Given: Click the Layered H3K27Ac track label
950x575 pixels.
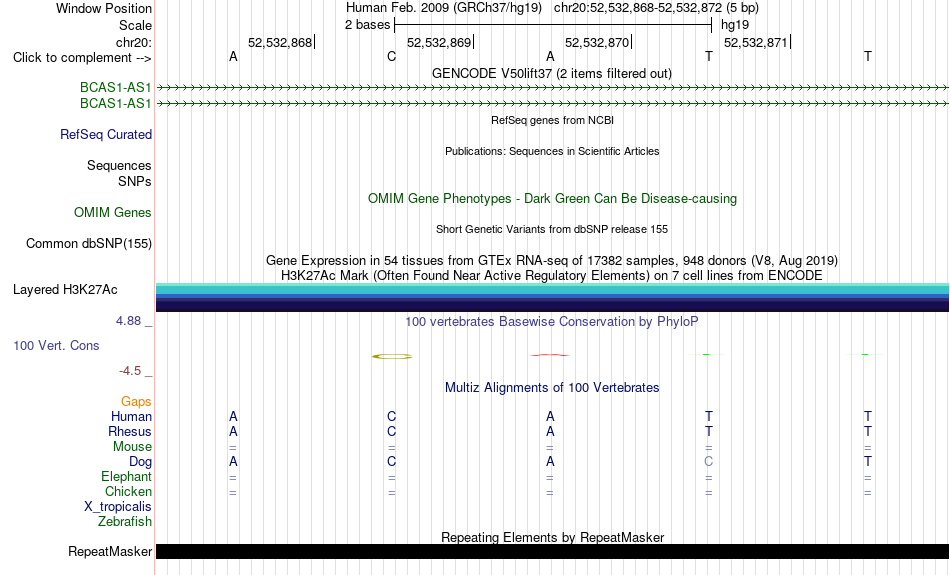Looking at the screenshot, I should [x=65, y=290].
